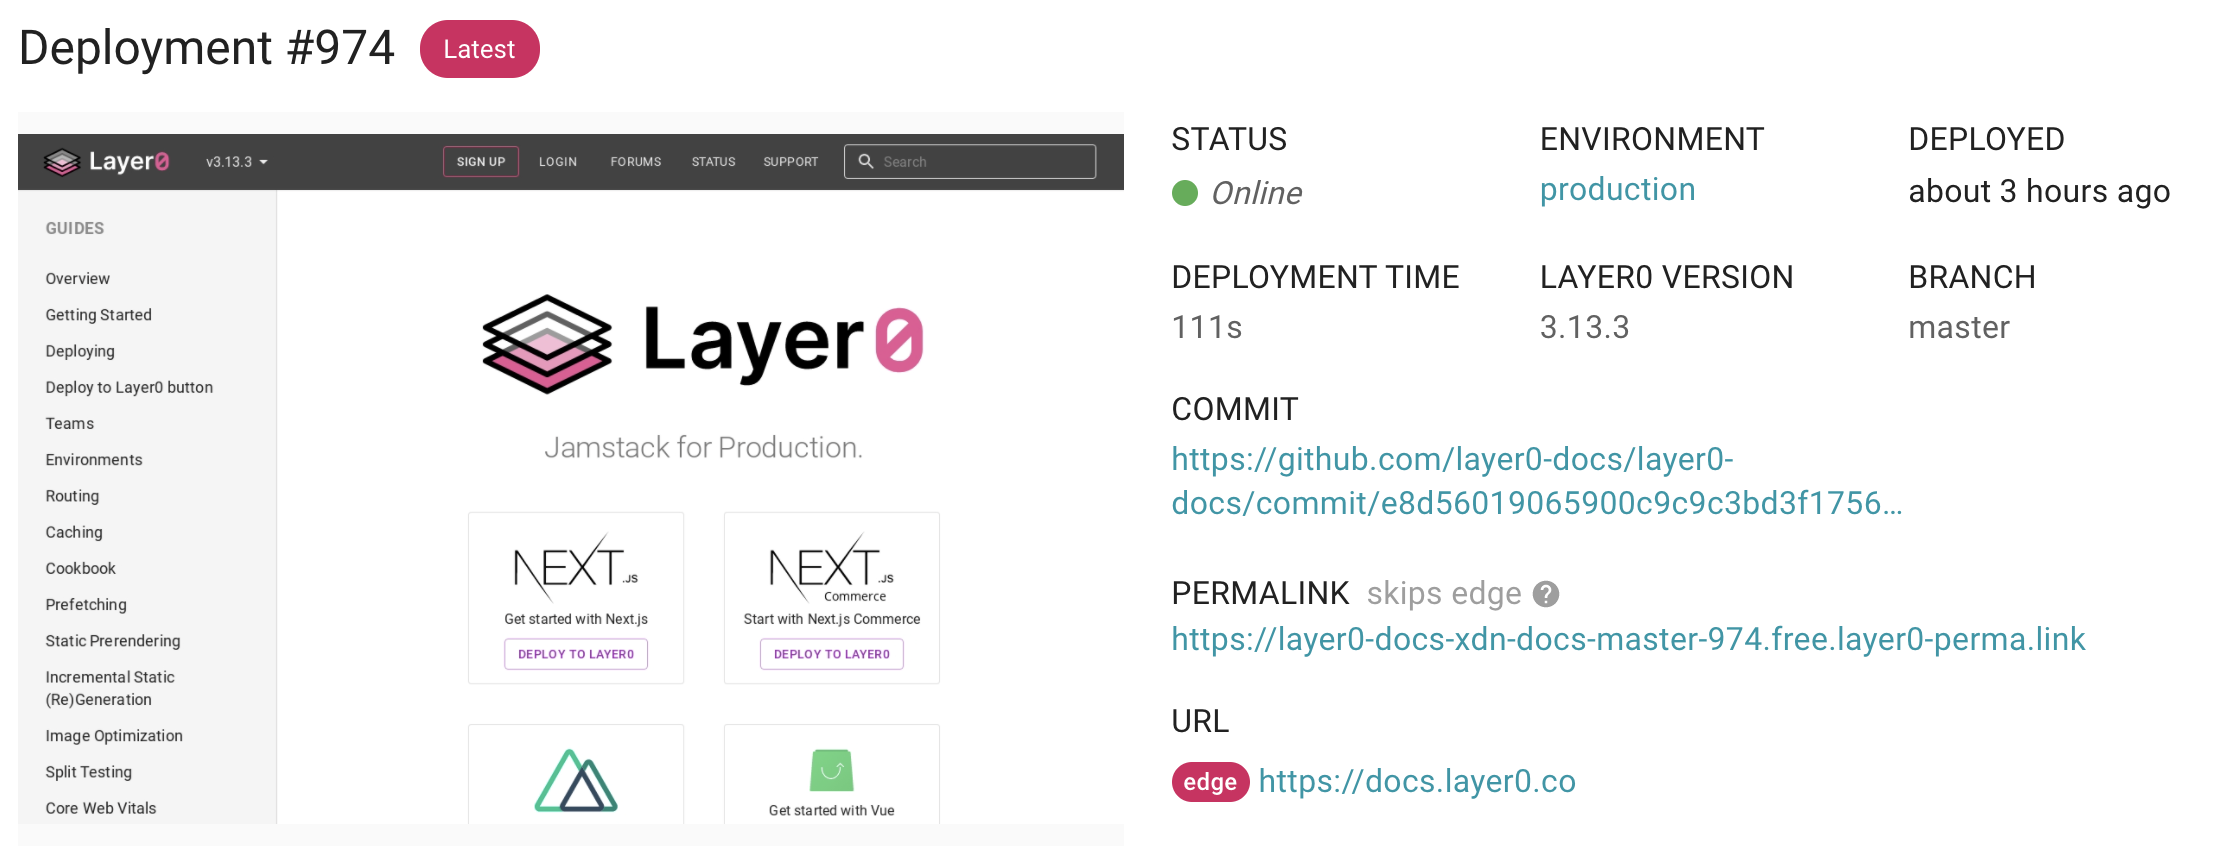The height and width of the screenshot is (866, 2236).
Task: Open the LOGIN menu item
Action: coord(558,162)
